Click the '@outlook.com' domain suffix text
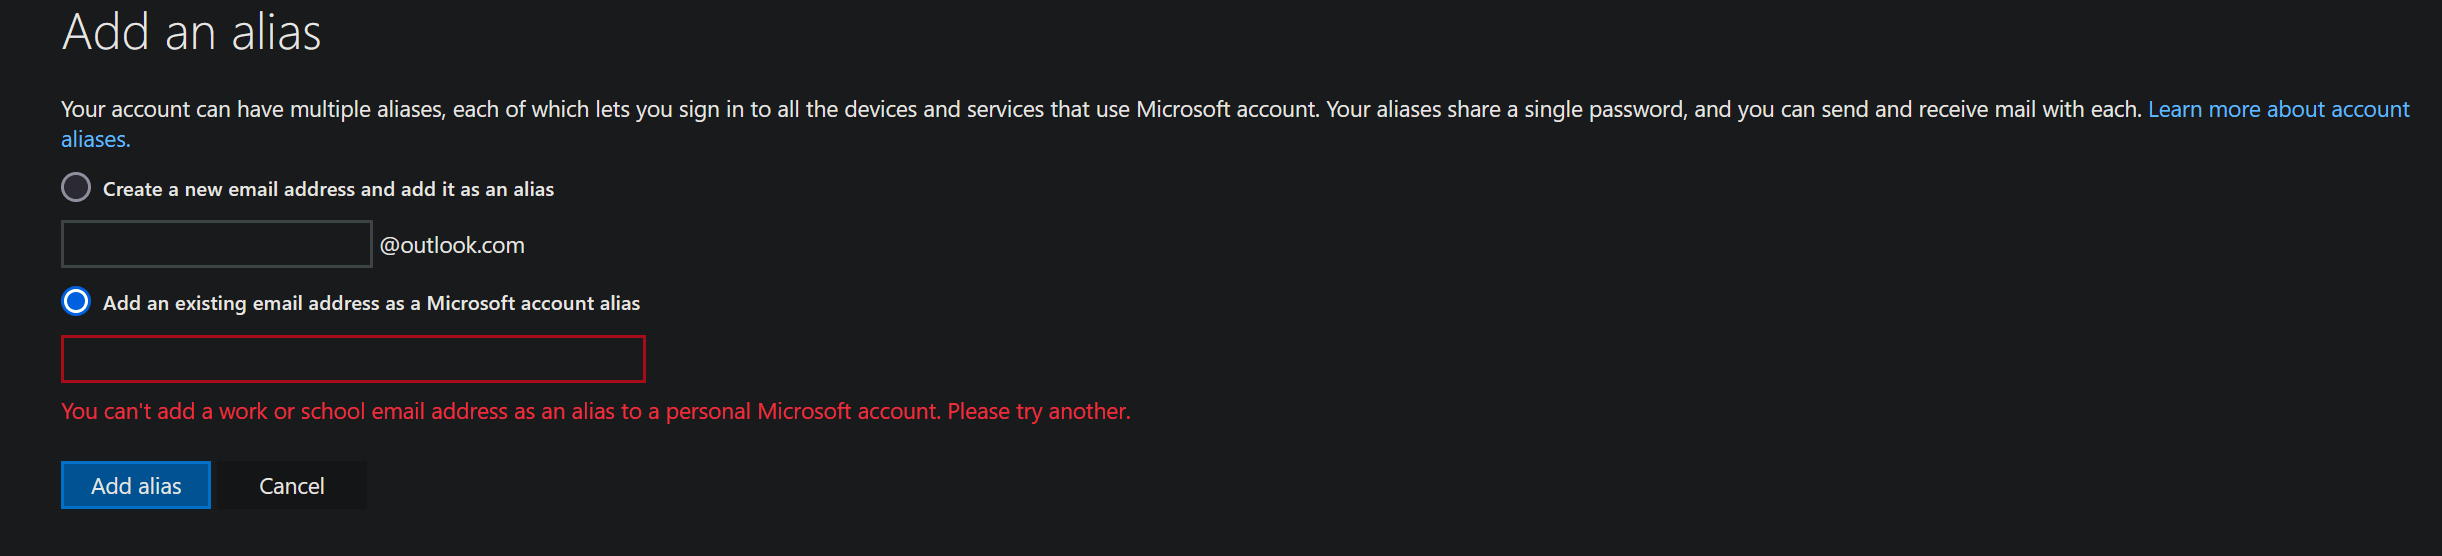This screenshot has height=556, width=2442. coord(452,245)
